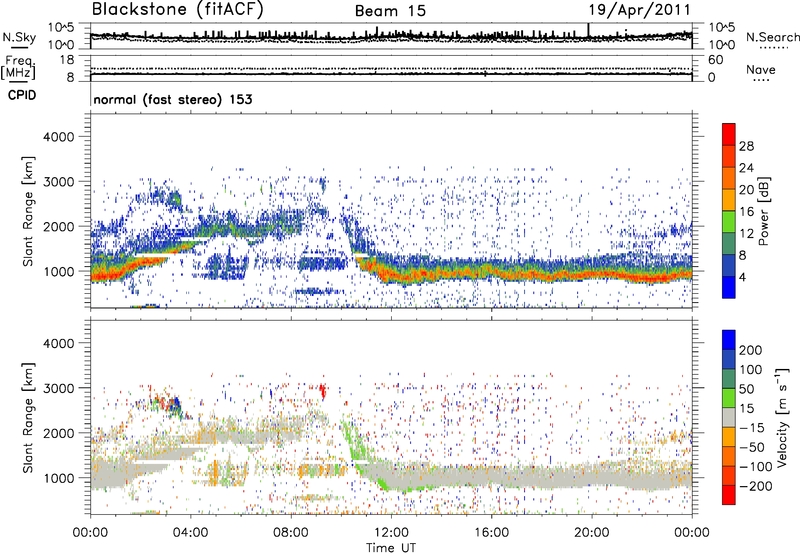Click the 18 frequency axis tick label
The image size is (800, 554).
(67, 60)
